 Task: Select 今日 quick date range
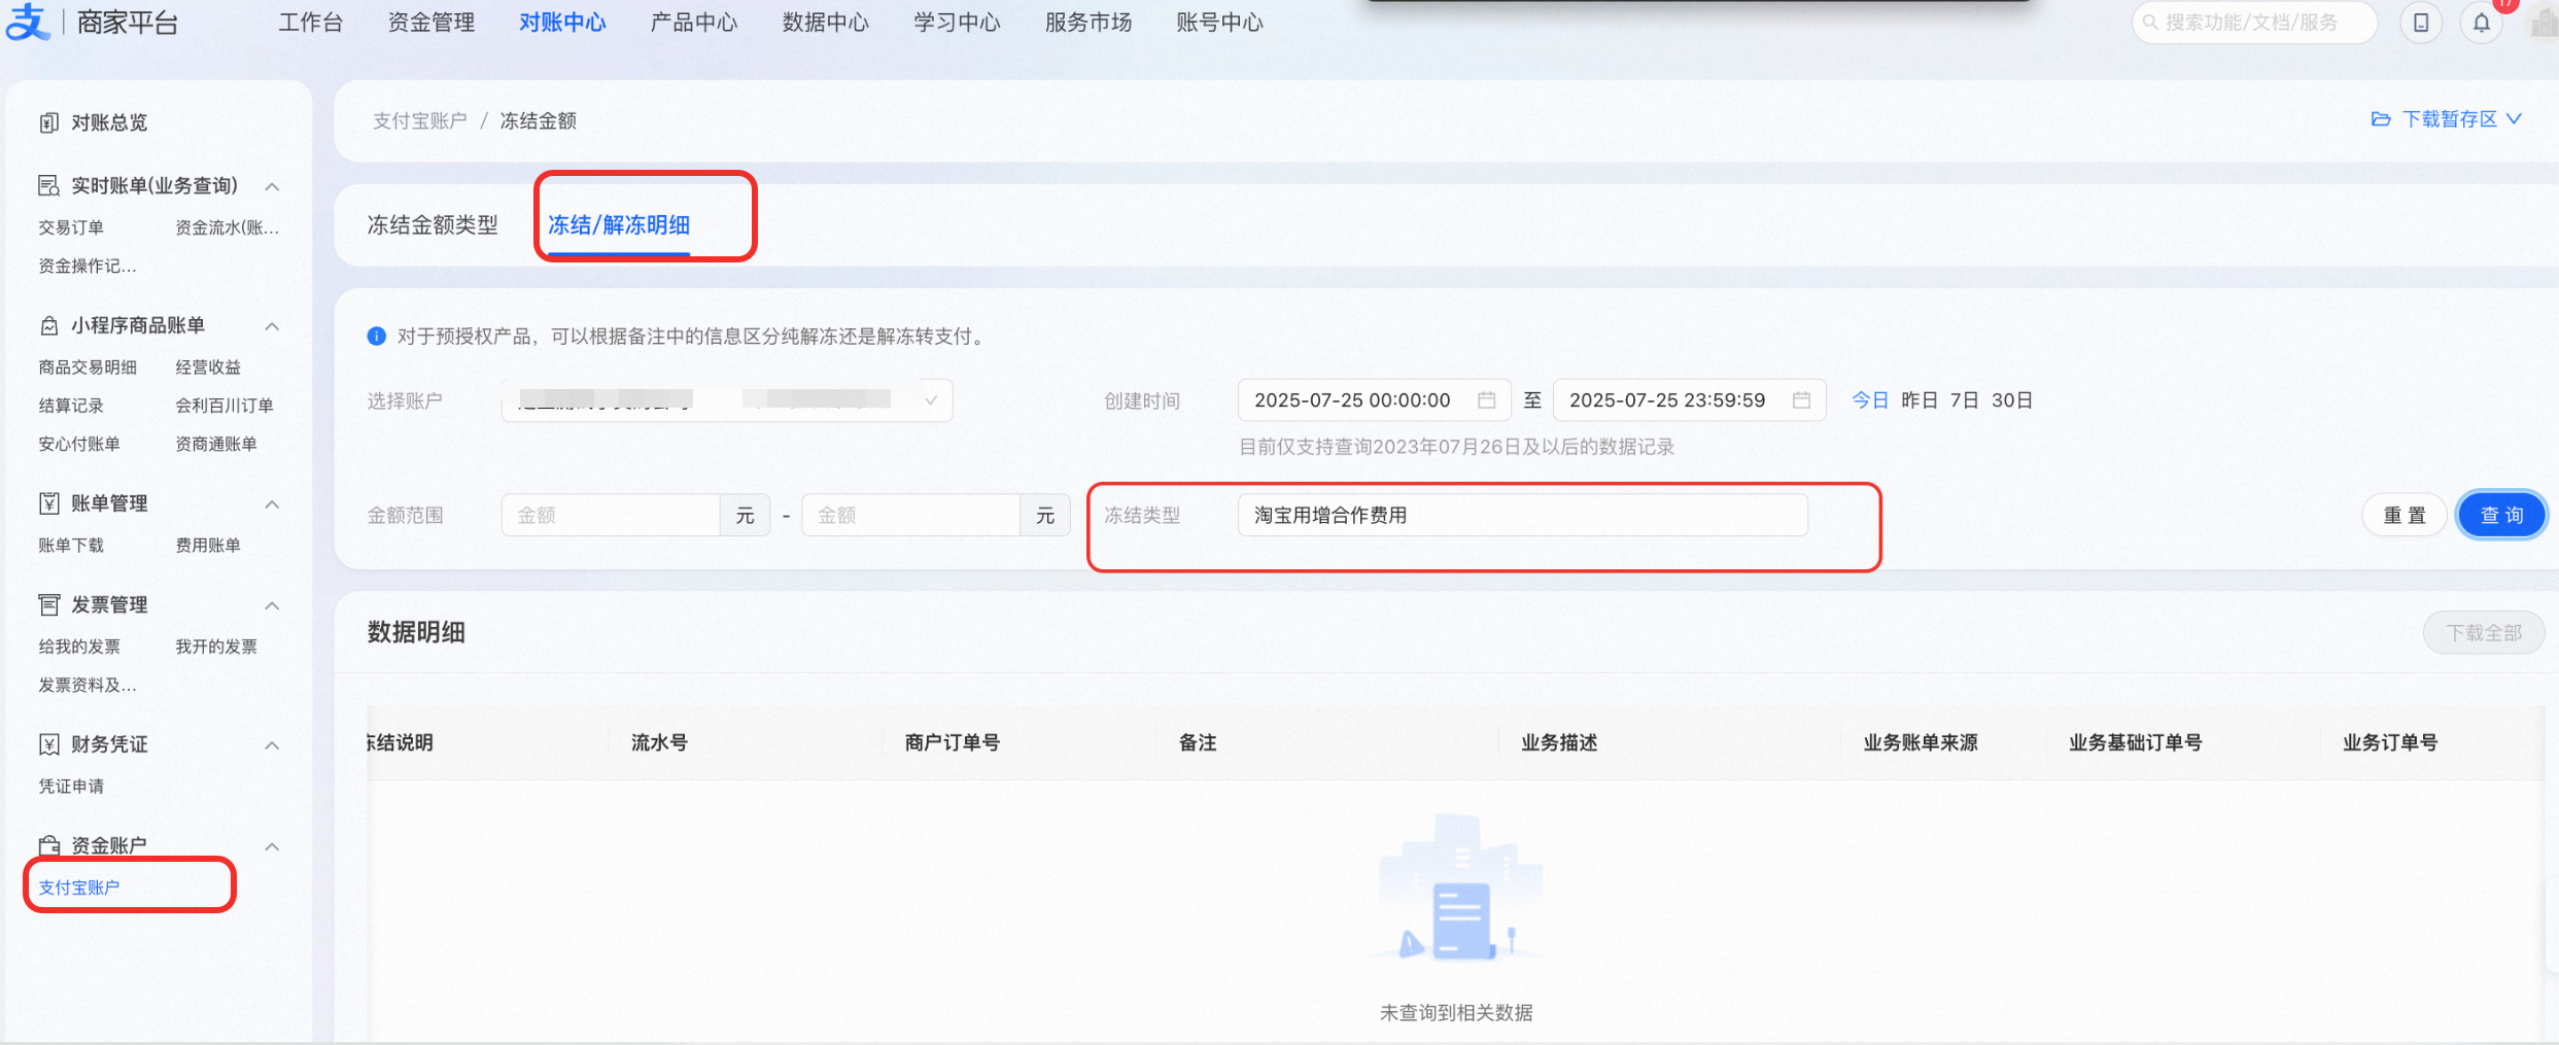click(x=1869, y=400)
